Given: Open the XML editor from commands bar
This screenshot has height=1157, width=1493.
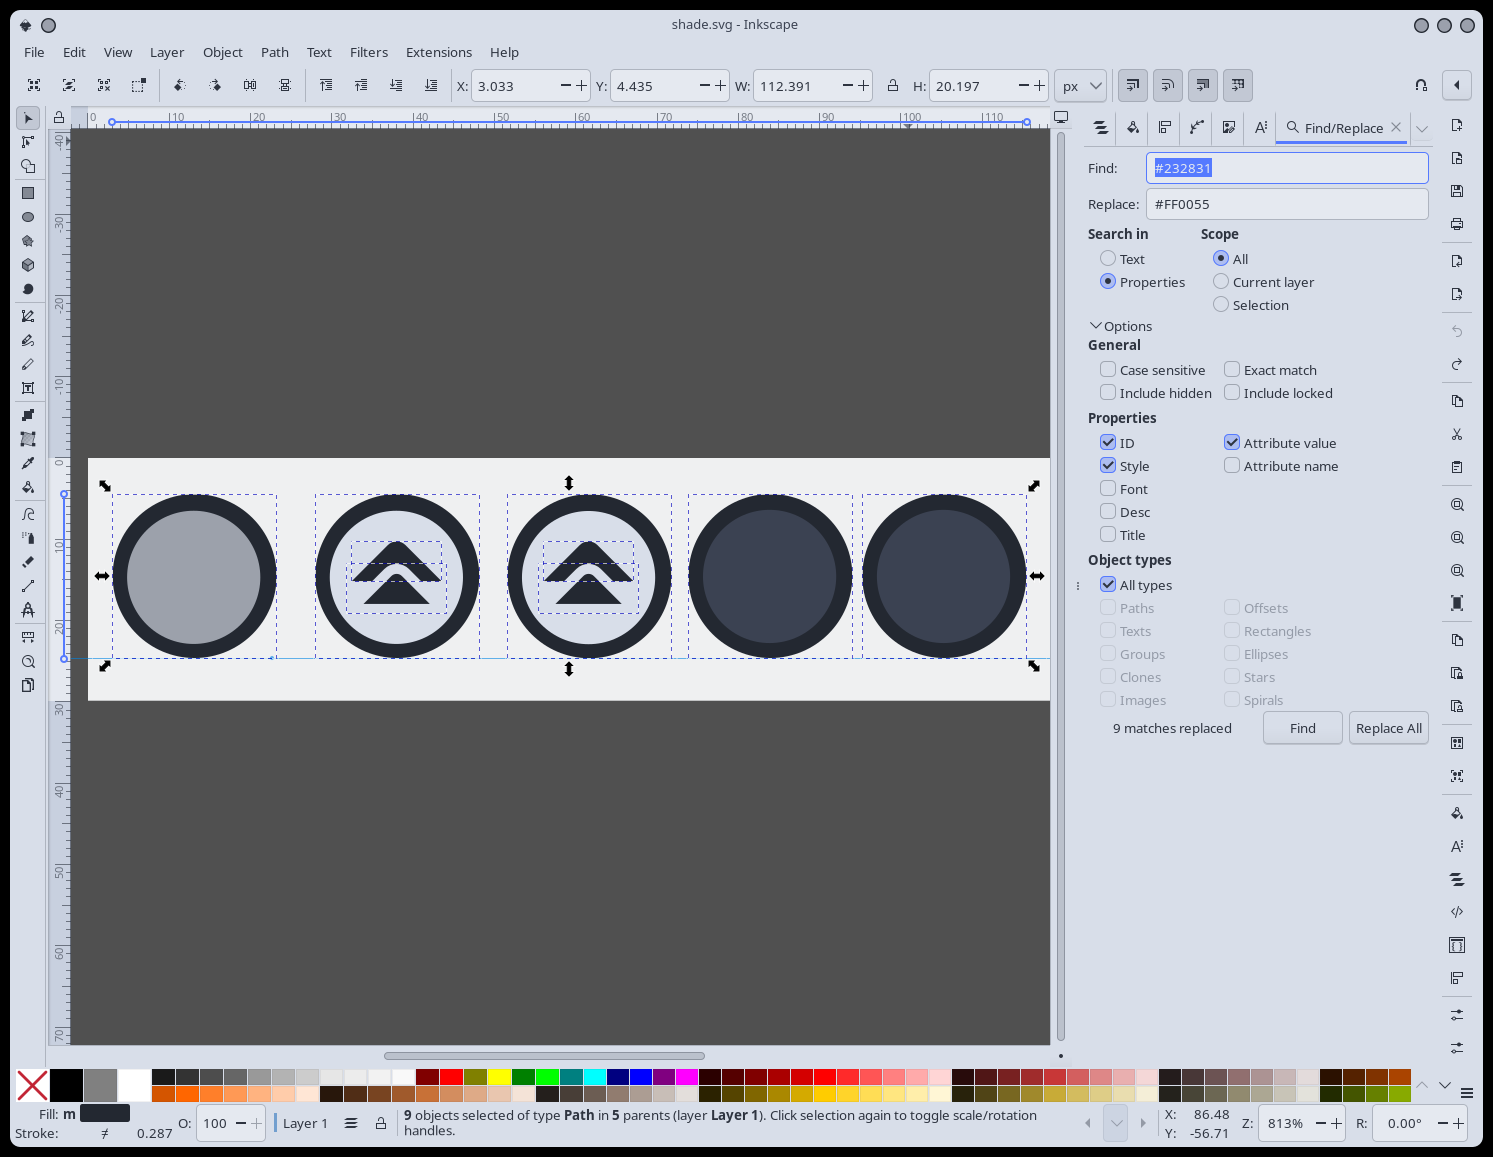Looking at the screenshot, I should click(x=1457, y=912).
